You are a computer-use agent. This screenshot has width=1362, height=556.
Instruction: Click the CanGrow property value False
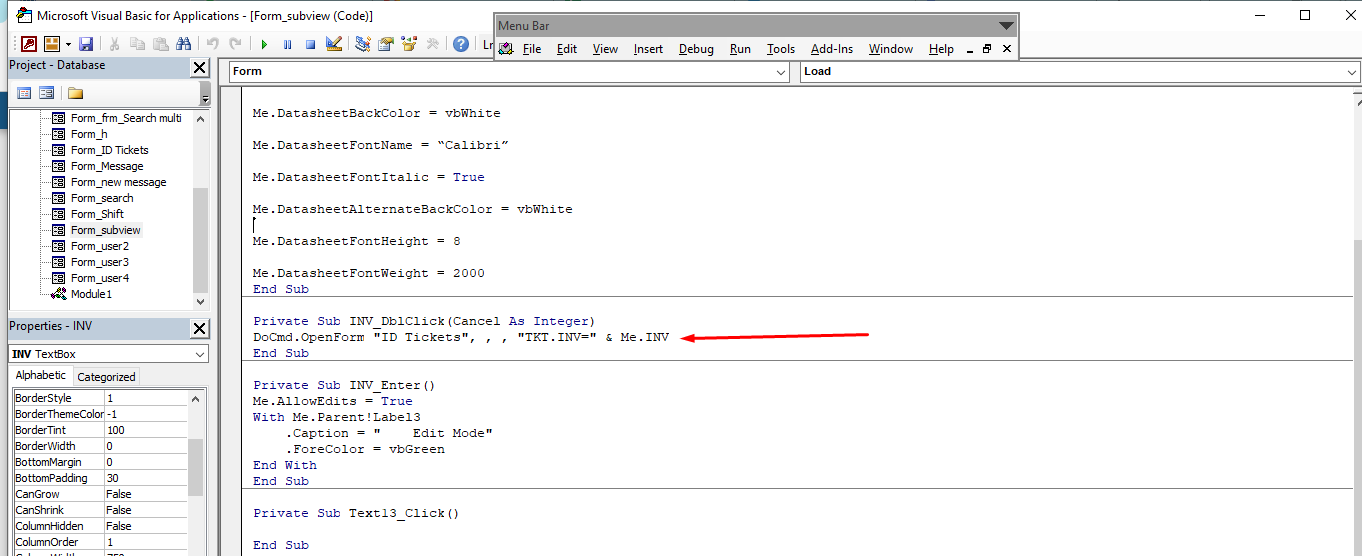click(145, 494)
